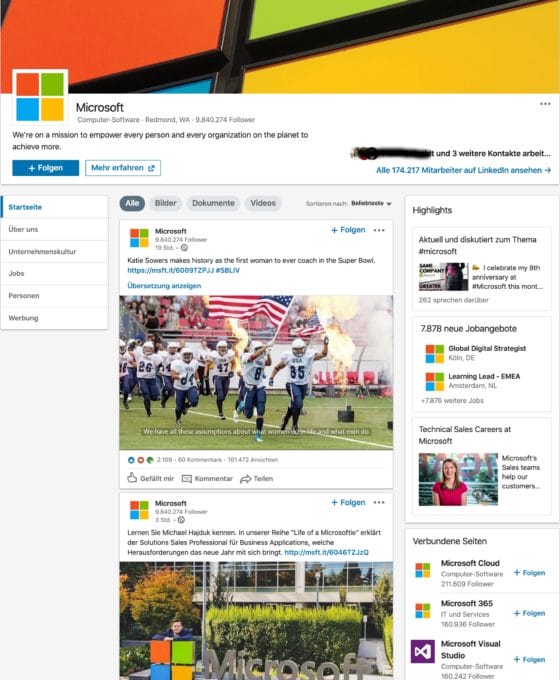The width and height of the screenshot is (560, 680).
Task: Open Technical Sales Careers at Microsoft heading
Action: [x=465, y=435]
